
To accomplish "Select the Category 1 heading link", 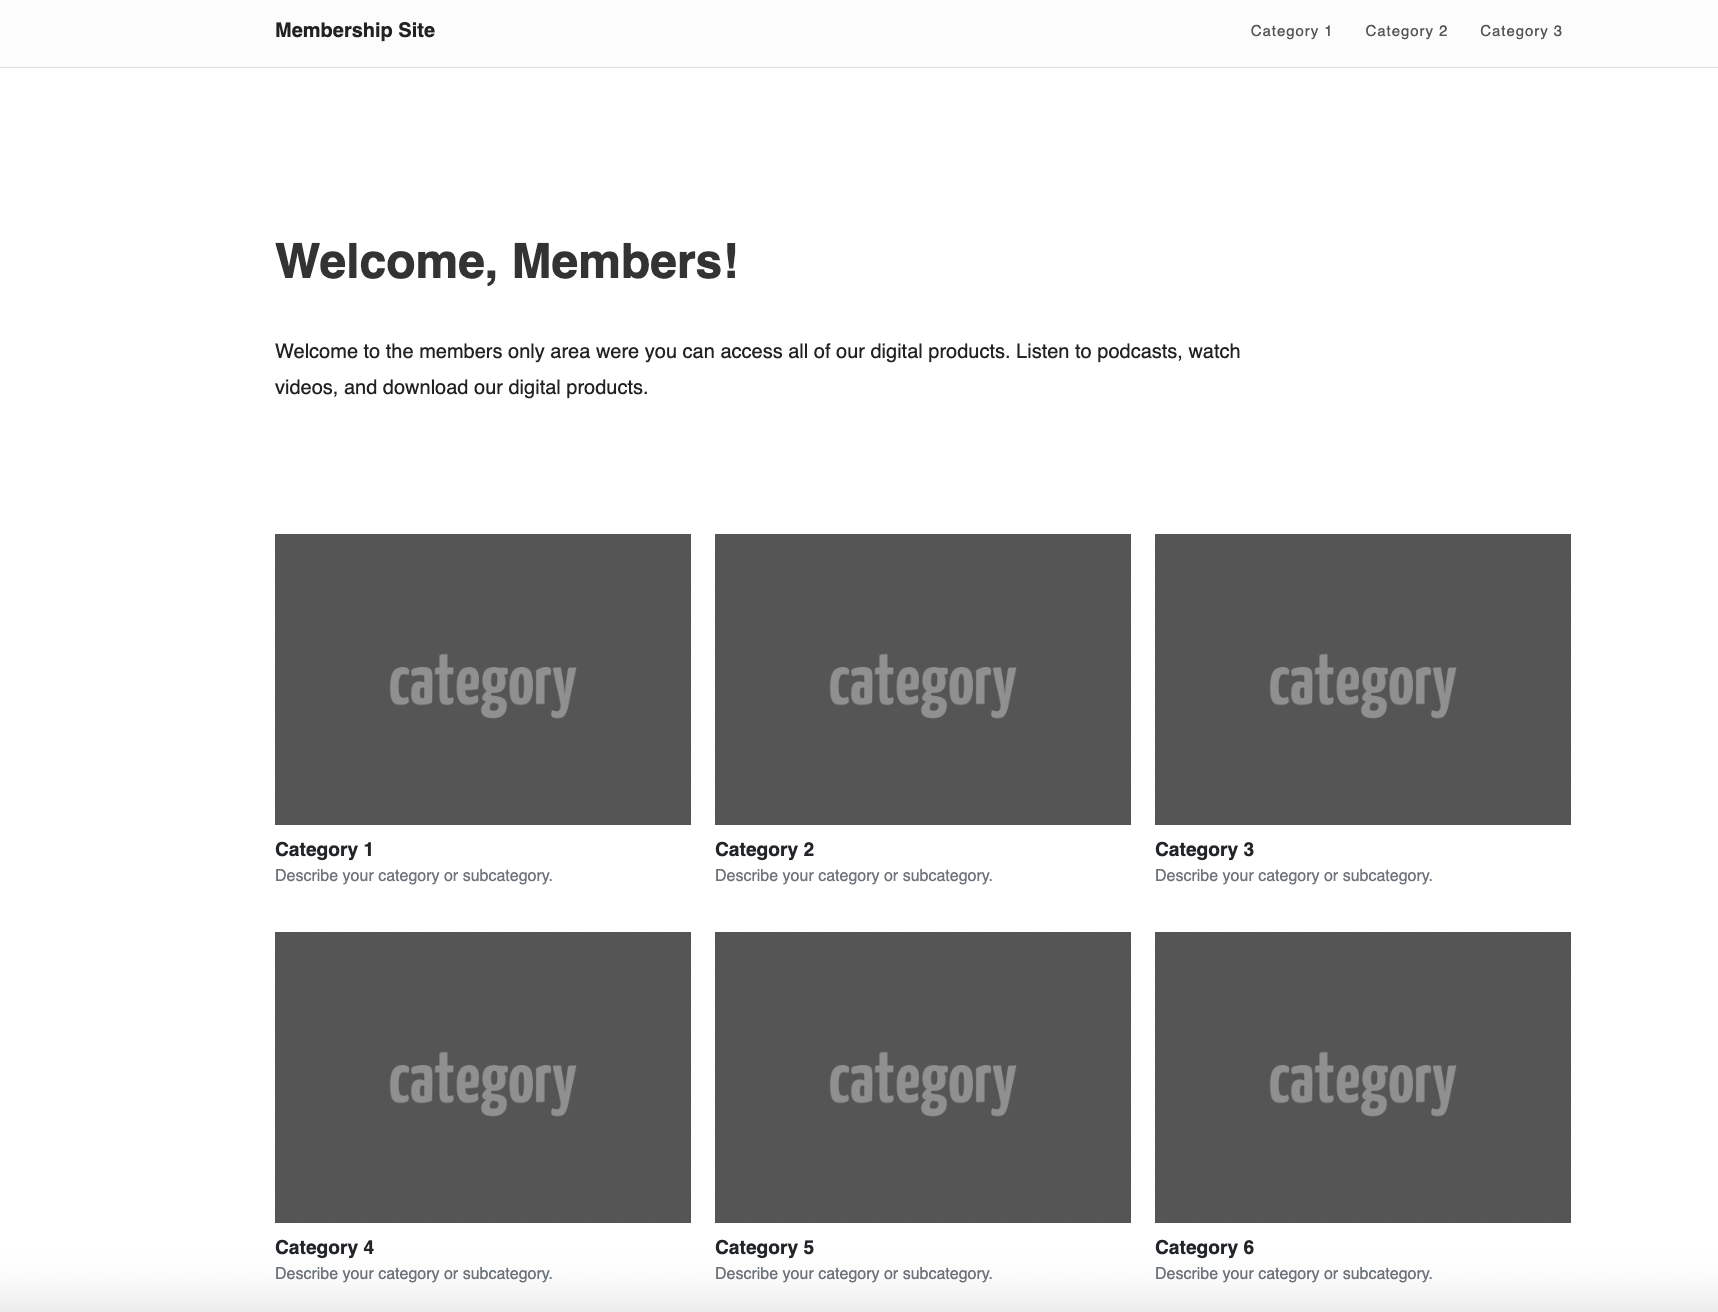I will [x=324, y=849].
